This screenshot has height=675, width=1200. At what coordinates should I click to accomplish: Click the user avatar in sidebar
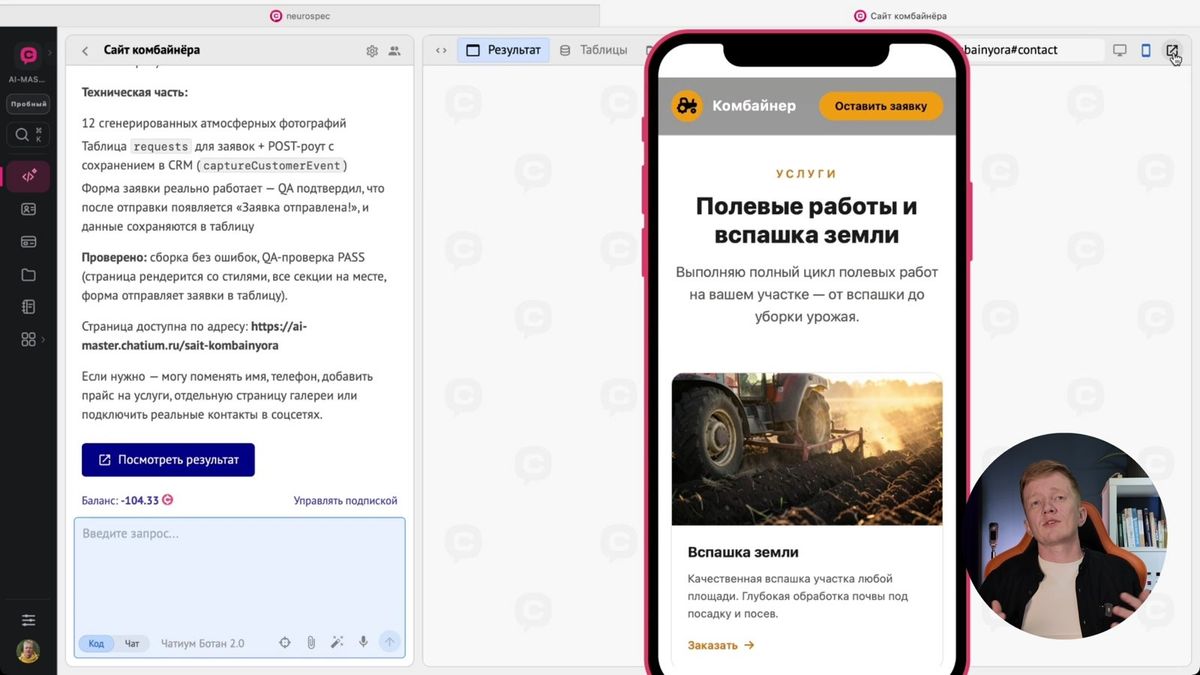tap(28, 651)
